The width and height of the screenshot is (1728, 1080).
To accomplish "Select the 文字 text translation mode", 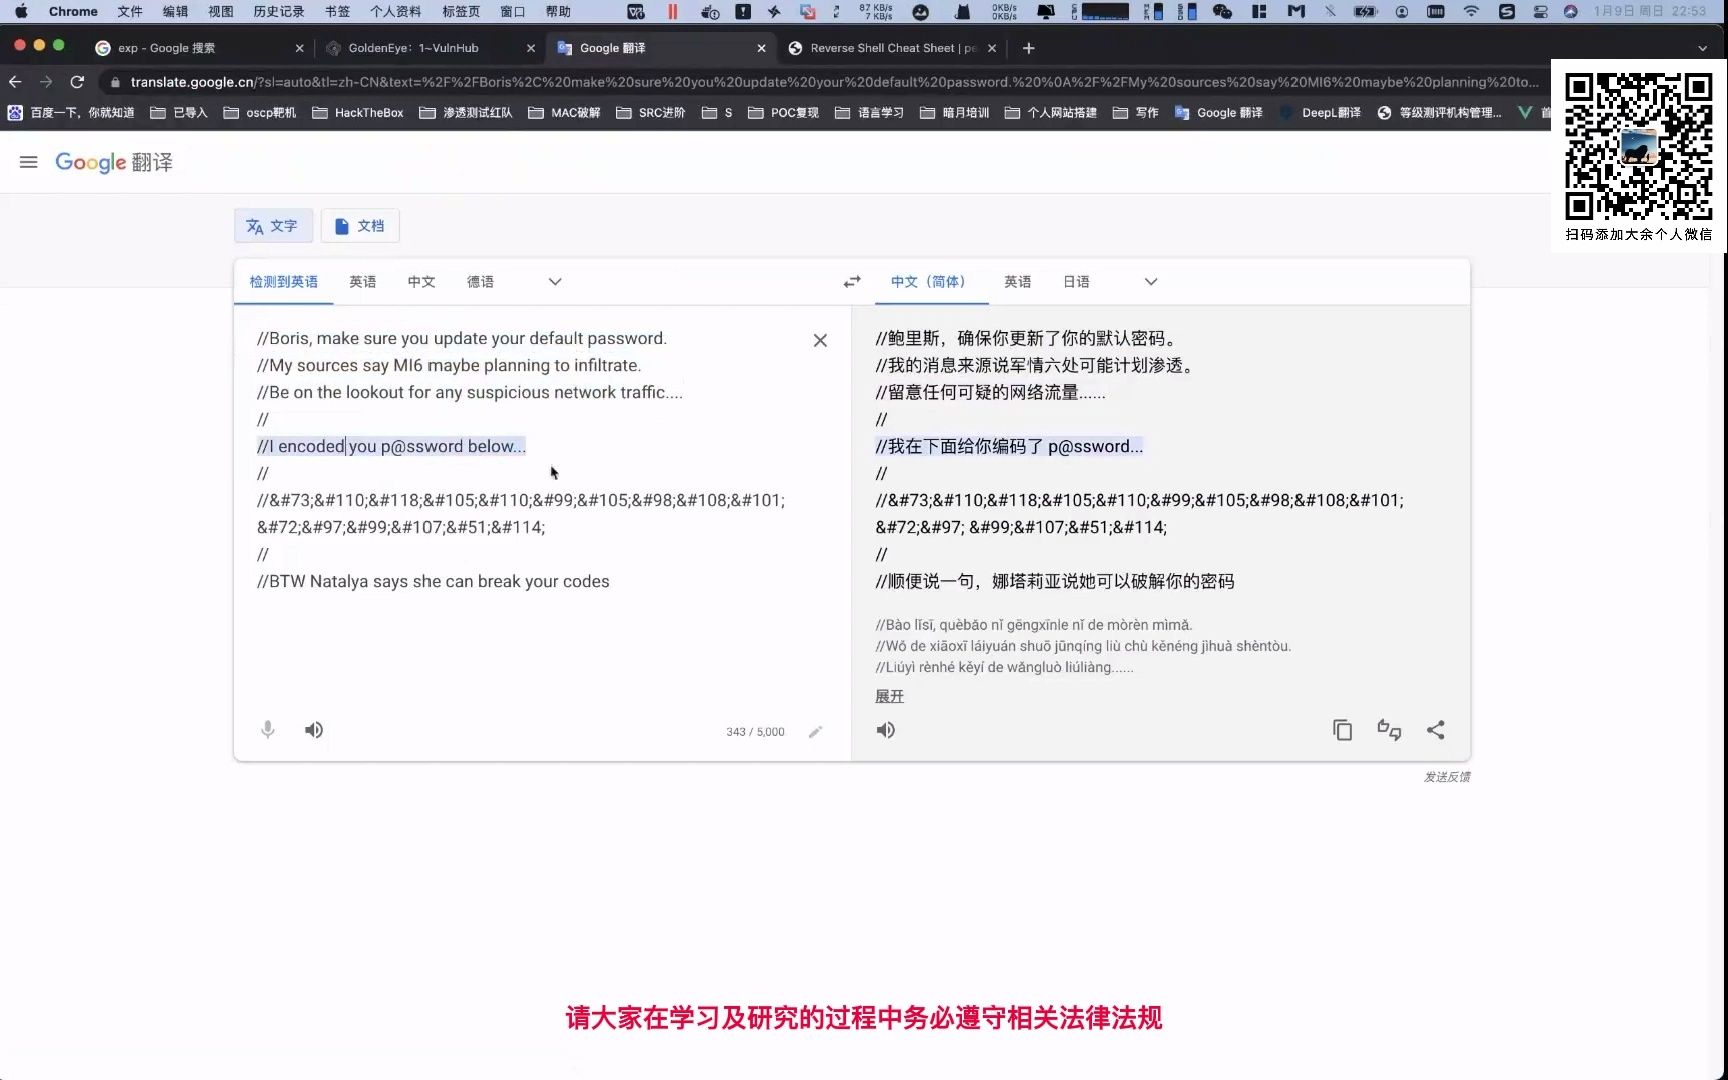I will [273, 226].
